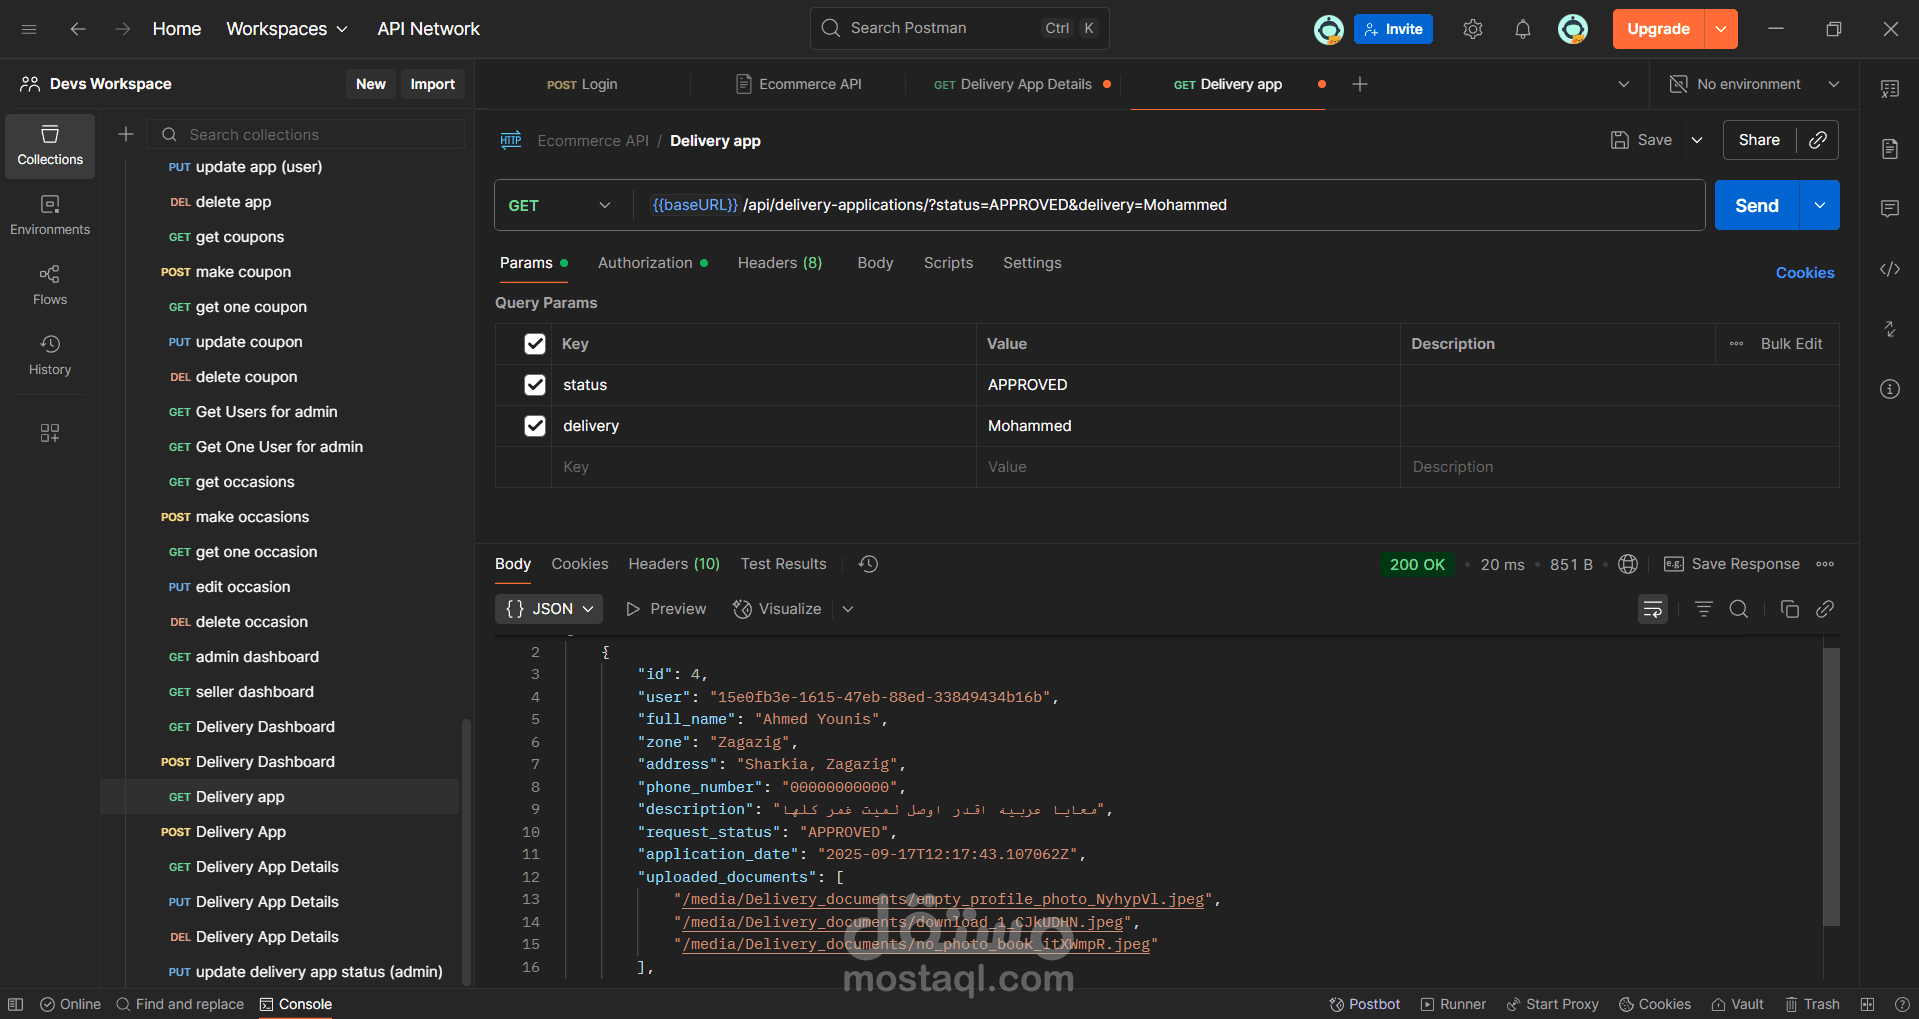1919x1019 pixels.
Task: Expand the Visualize options chevron
Action: pos(848,609)
